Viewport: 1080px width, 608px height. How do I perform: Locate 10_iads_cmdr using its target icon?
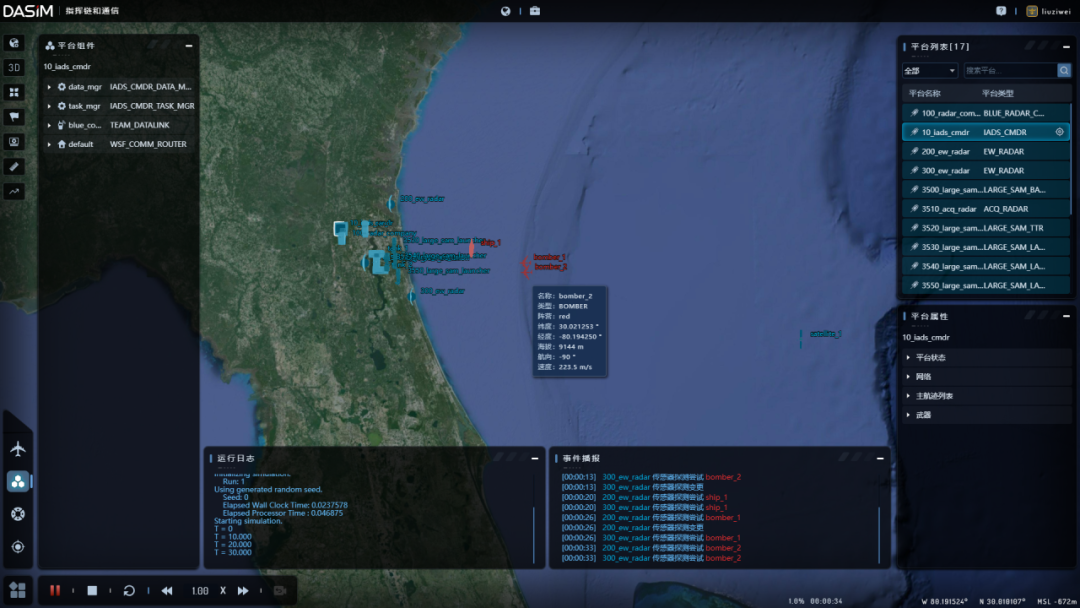pos(1059,132)
